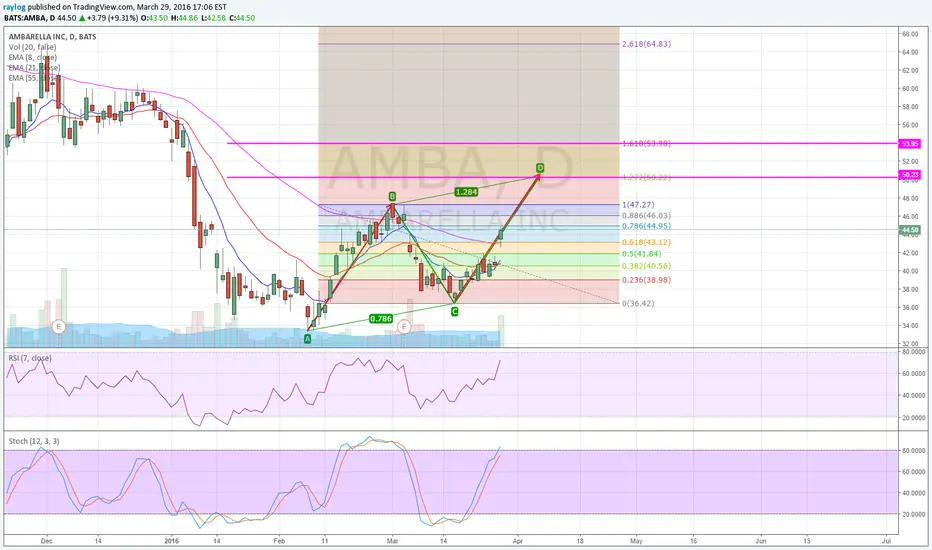The height and width of the screenshot is (550, 932).
Task: Click the 44.50 current price tag
Action: tap(909, 230)
